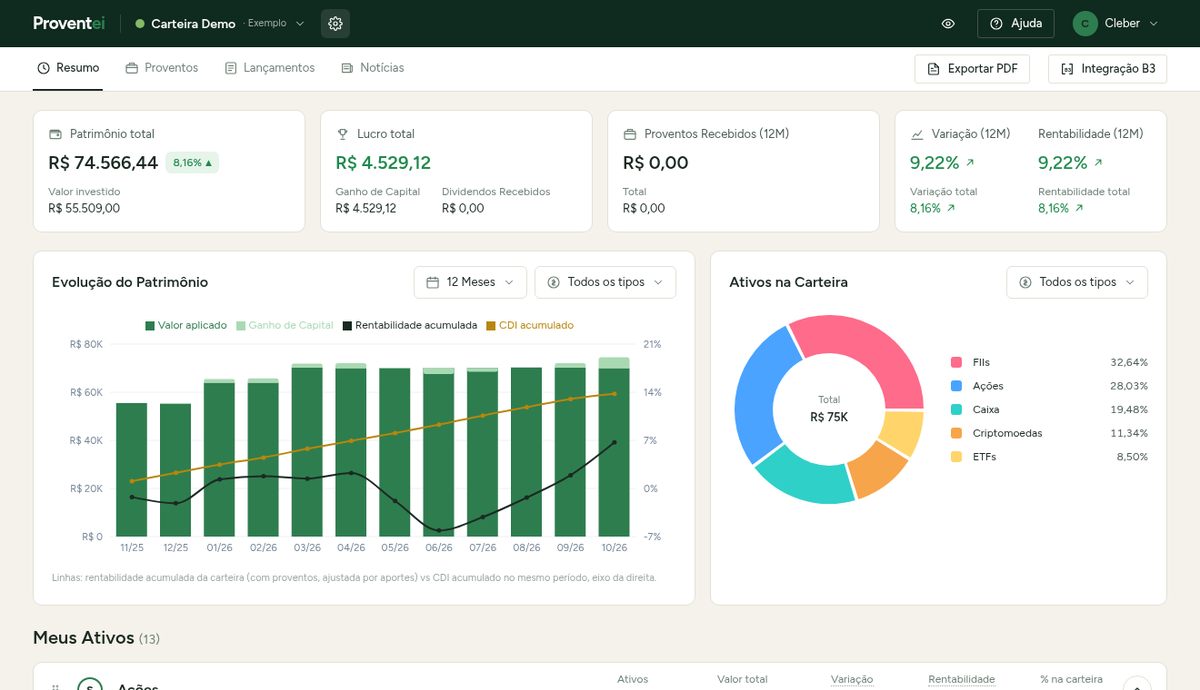Click the arrow next to Variação total 8,16%
This screenshot has width=1200, height=690.
pyautogui.click(x=951, y=209)
